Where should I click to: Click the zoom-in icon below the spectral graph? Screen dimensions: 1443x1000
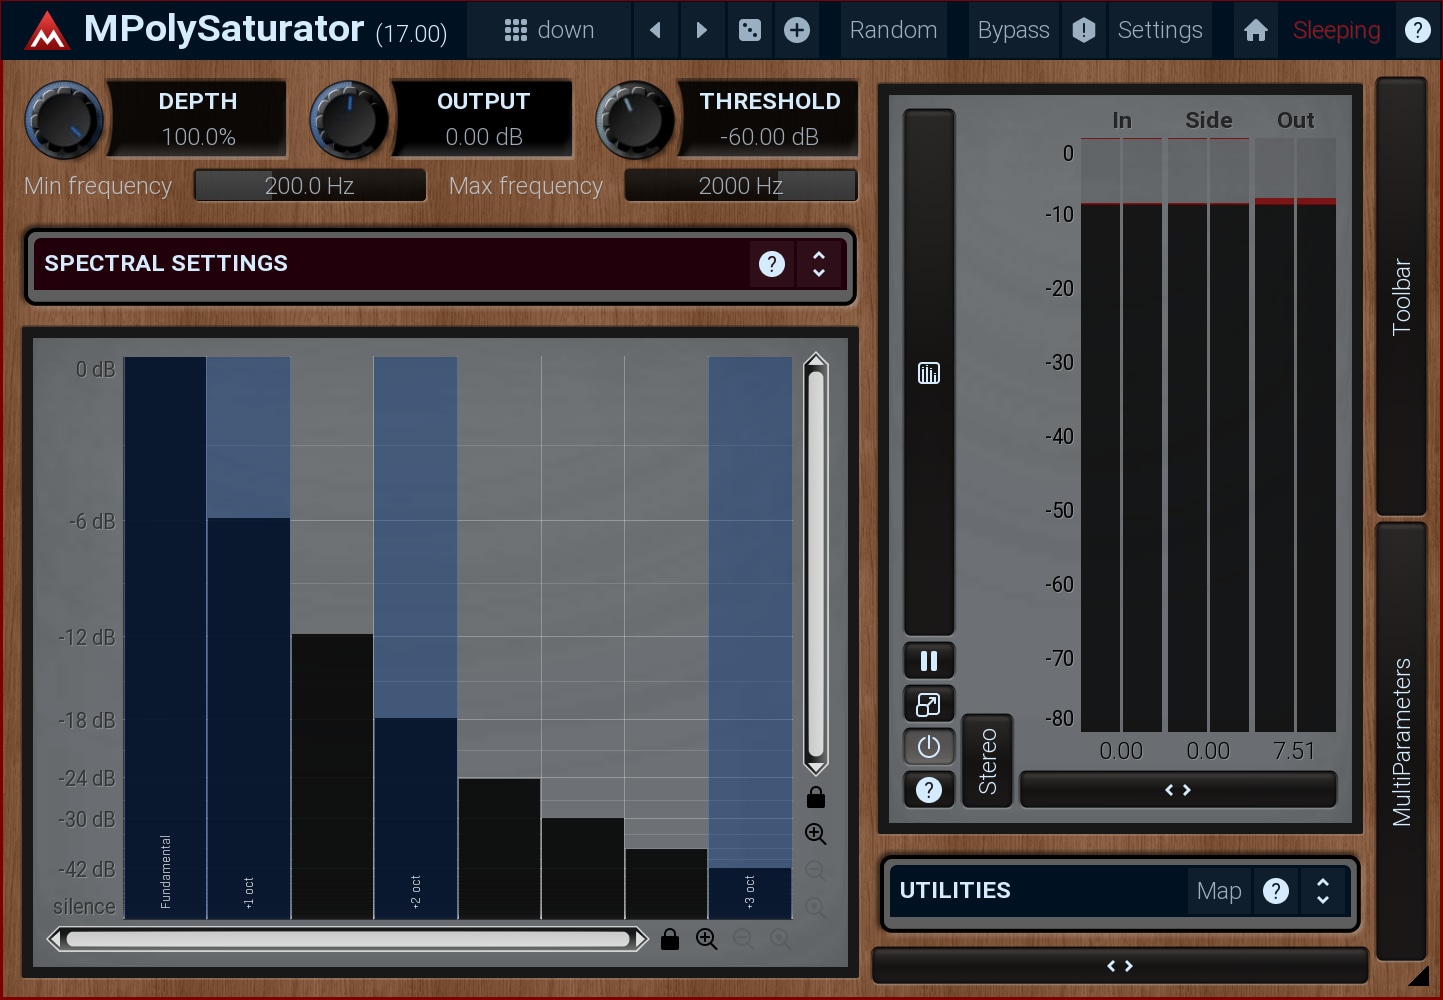(x=707, y=939)
